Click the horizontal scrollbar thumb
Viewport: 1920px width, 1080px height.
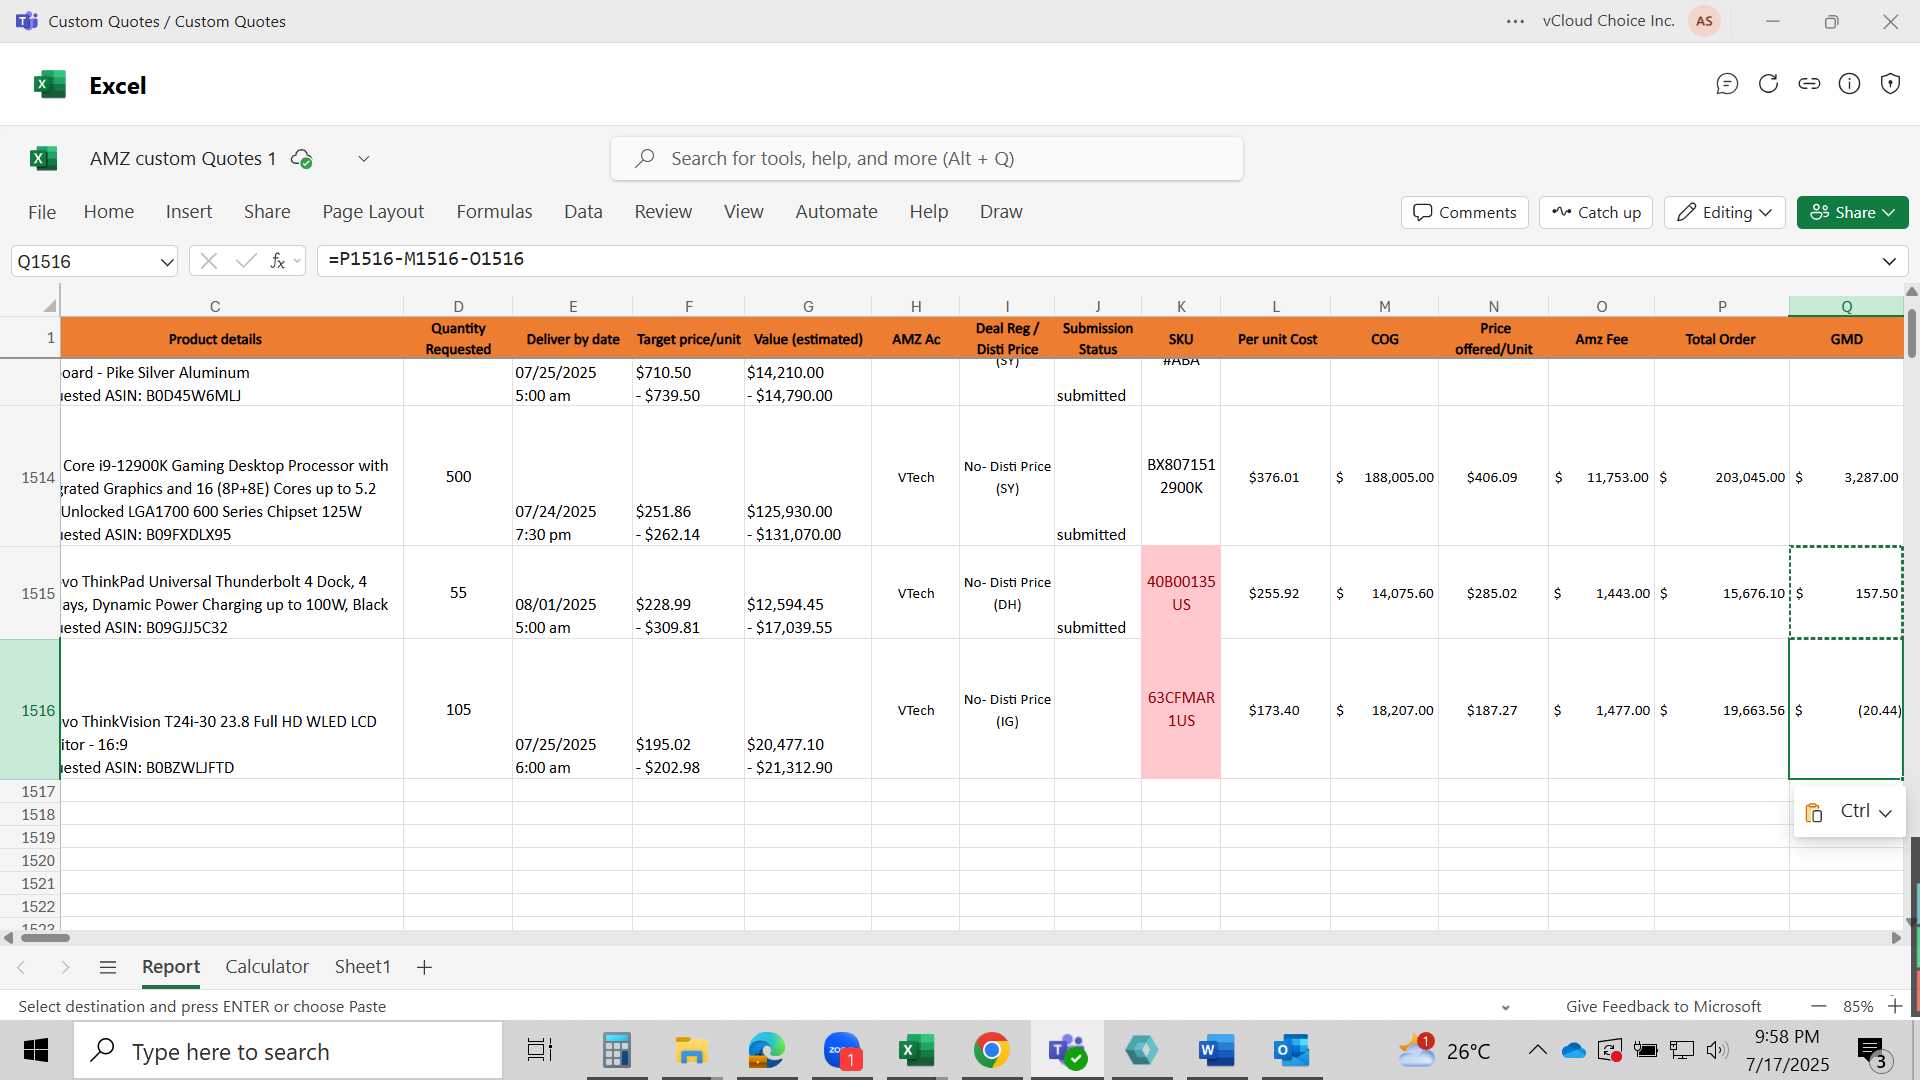tap(45, 938)
